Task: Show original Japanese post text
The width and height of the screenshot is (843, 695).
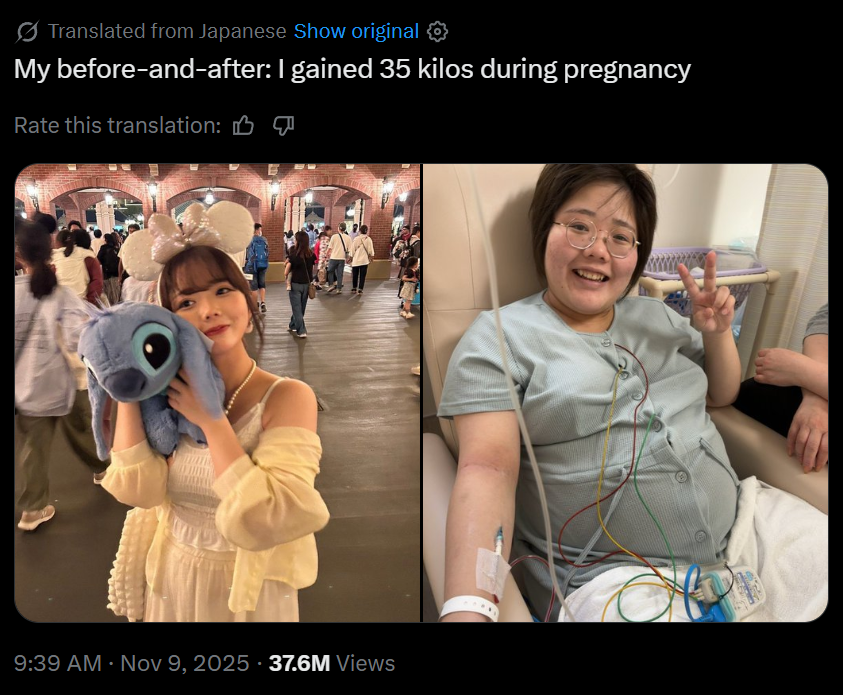Action: [x=356, y=31]
